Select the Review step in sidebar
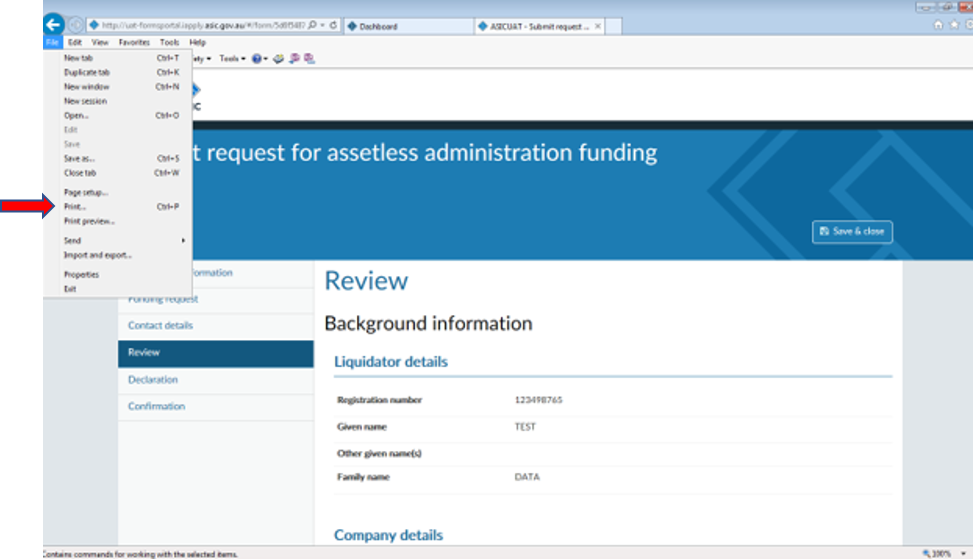Viewport: 973px width, 559px height. coord(215,353)
